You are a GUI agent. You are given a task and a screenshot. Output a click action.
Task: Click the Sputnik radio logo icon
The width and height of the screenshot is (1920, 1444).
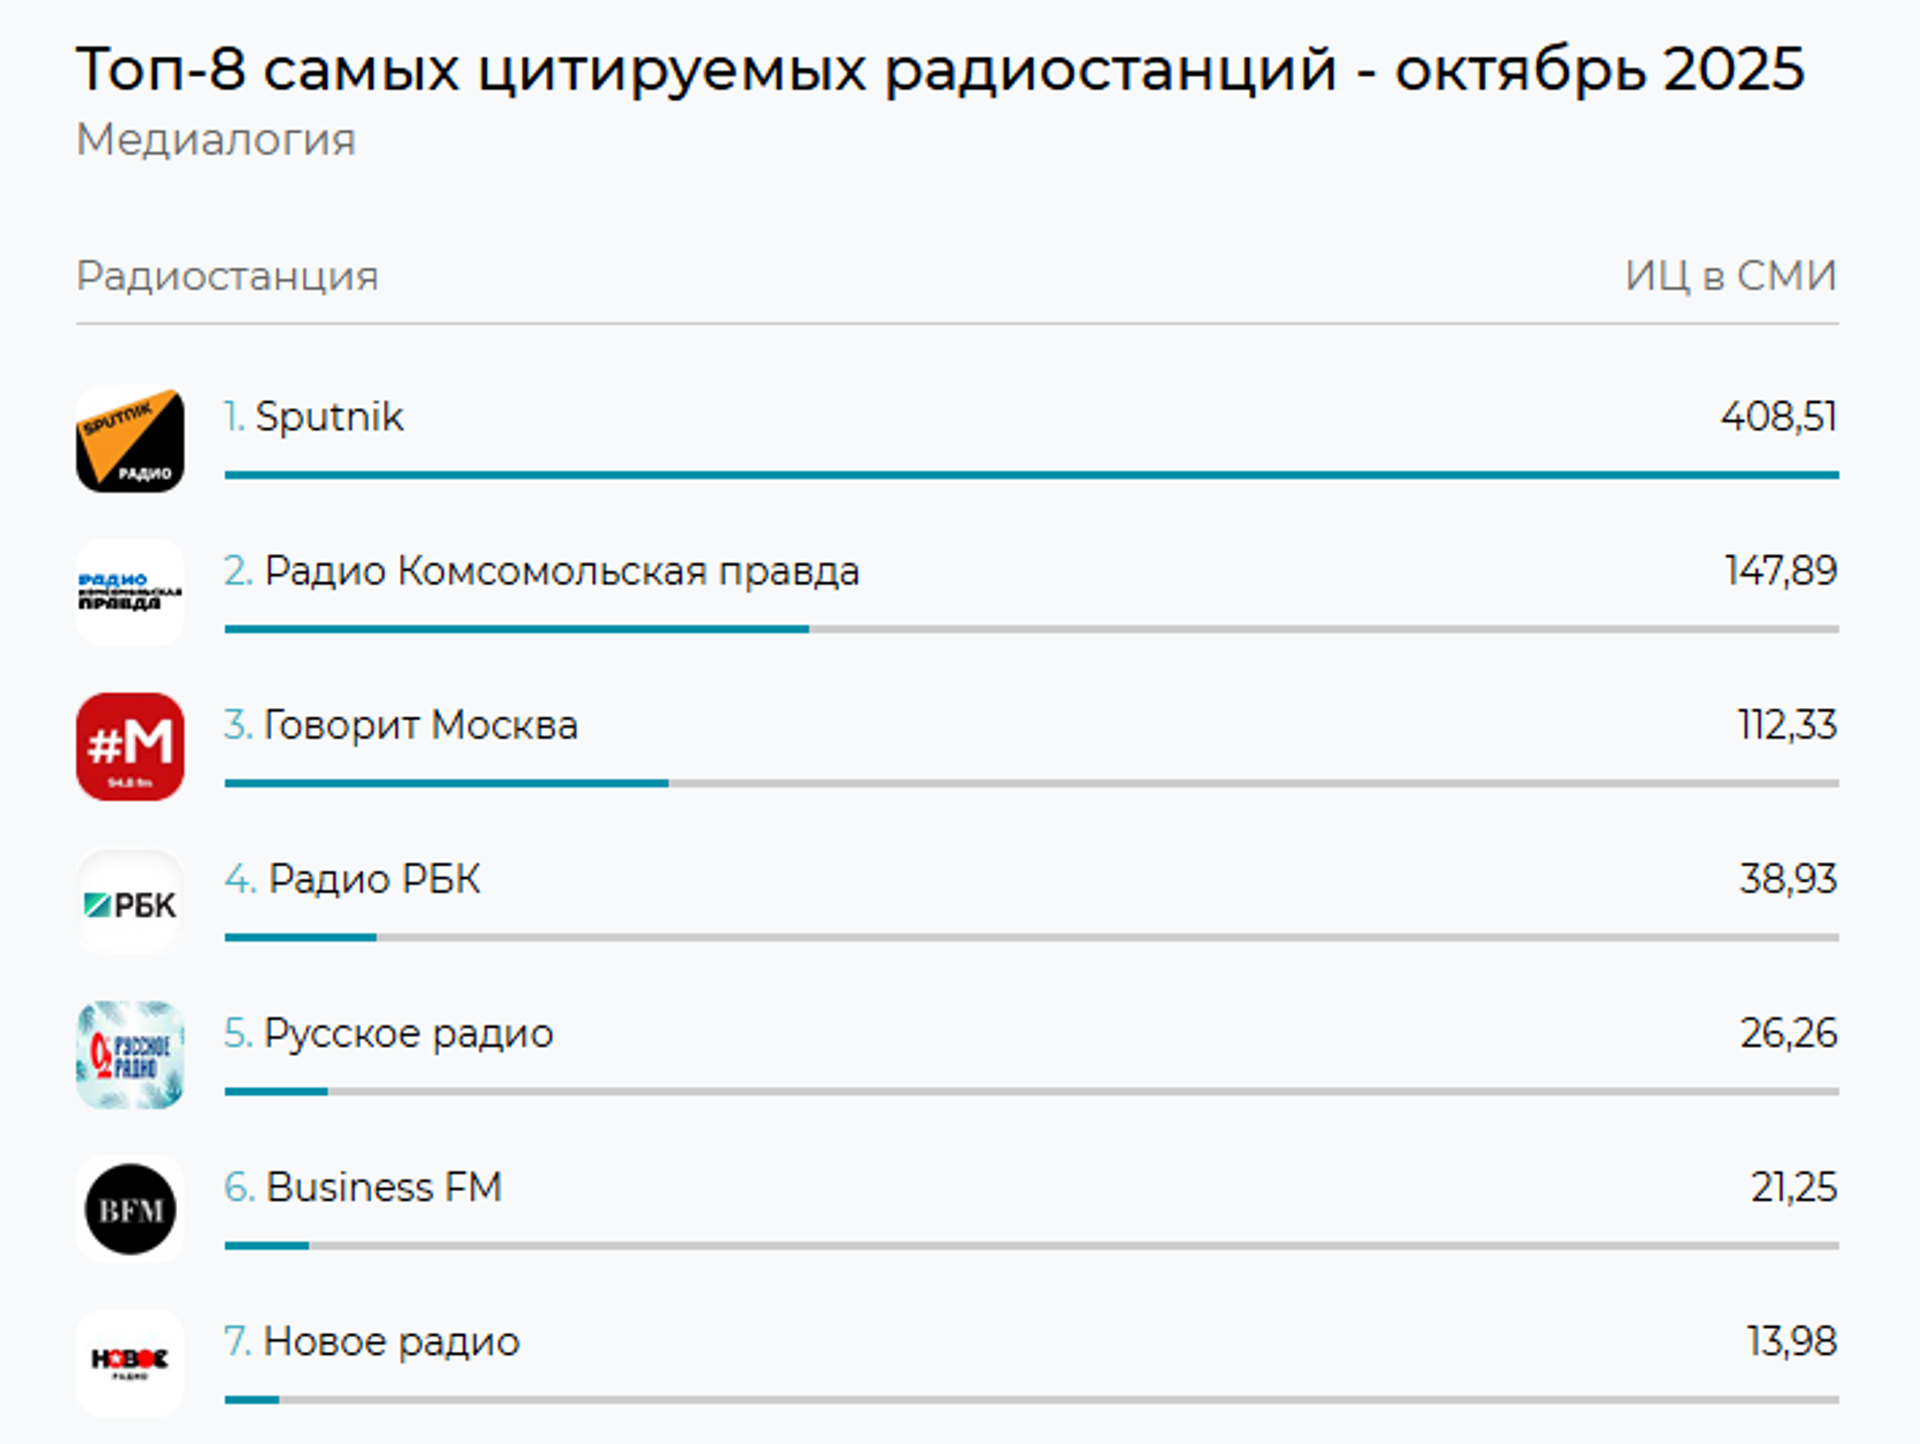[130, 439]
